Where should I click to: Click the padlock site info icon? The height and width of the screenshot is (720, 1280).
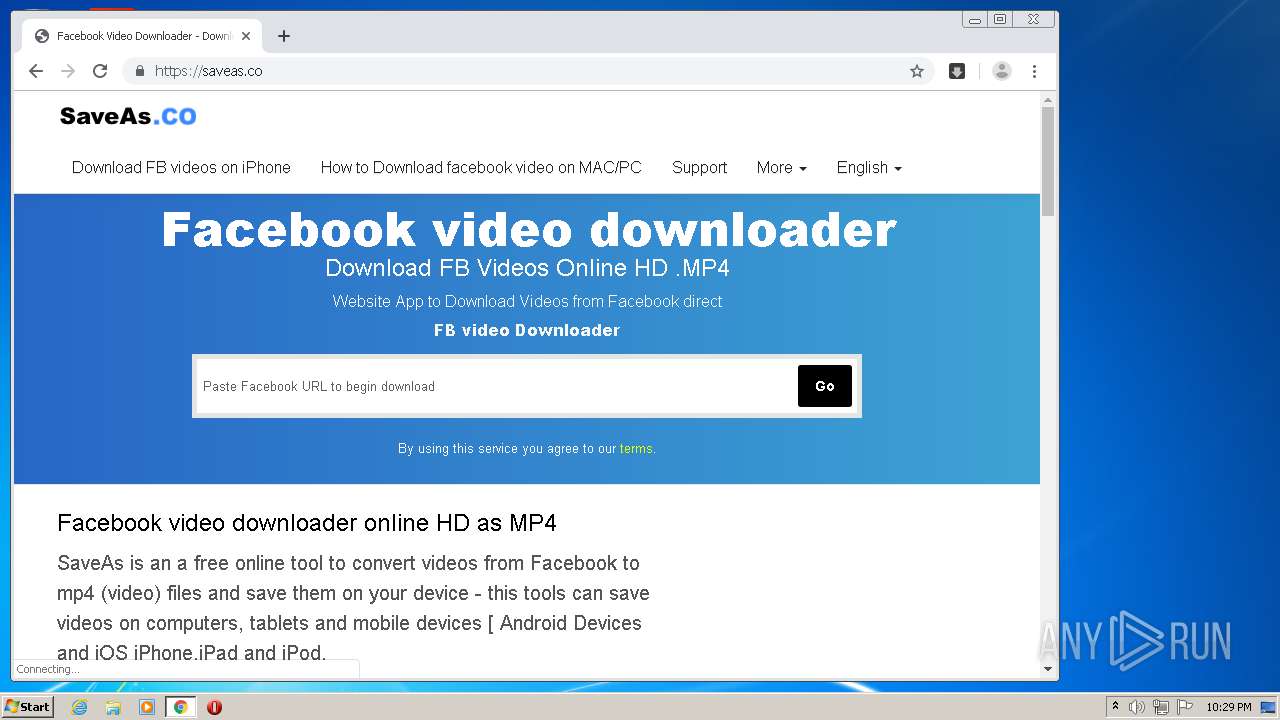tap(139, 71)
